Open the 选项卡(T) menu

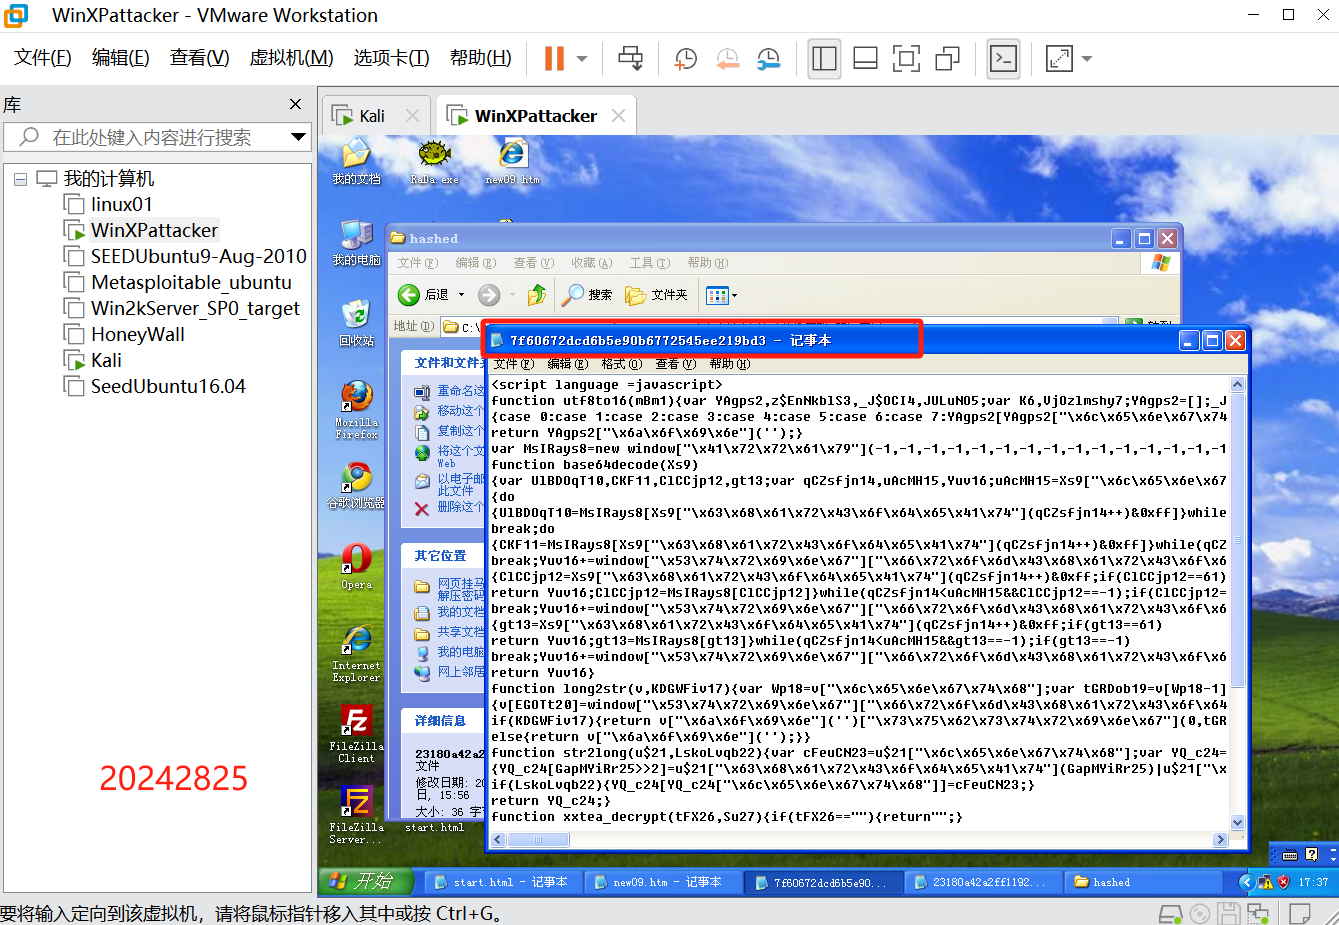[391, 58]
